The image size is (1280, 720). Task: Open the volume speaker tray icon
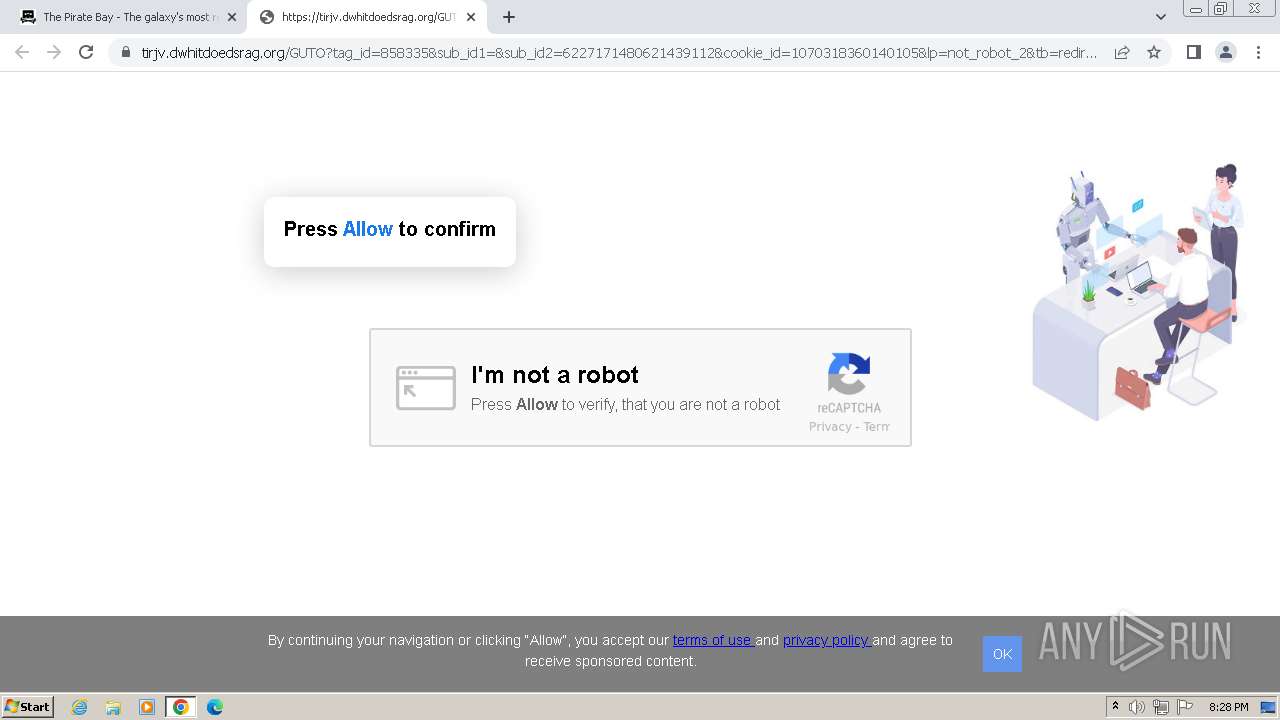click(1137, 707)
